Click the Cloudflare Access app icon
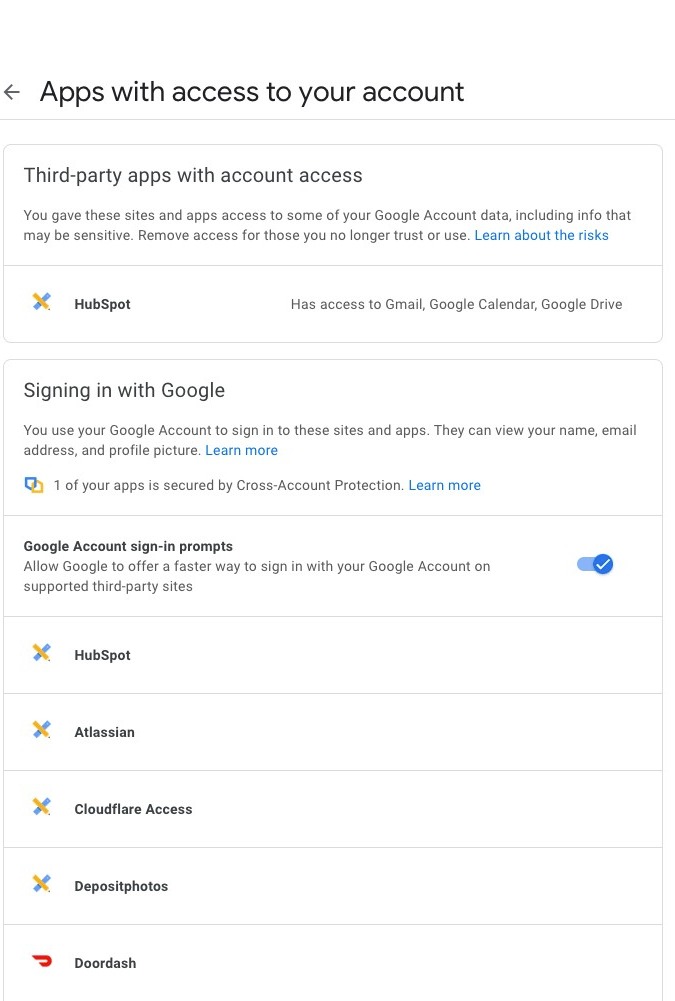Image resolution: width=675 pixels, height=1001 pixels. tap(41, 808)
